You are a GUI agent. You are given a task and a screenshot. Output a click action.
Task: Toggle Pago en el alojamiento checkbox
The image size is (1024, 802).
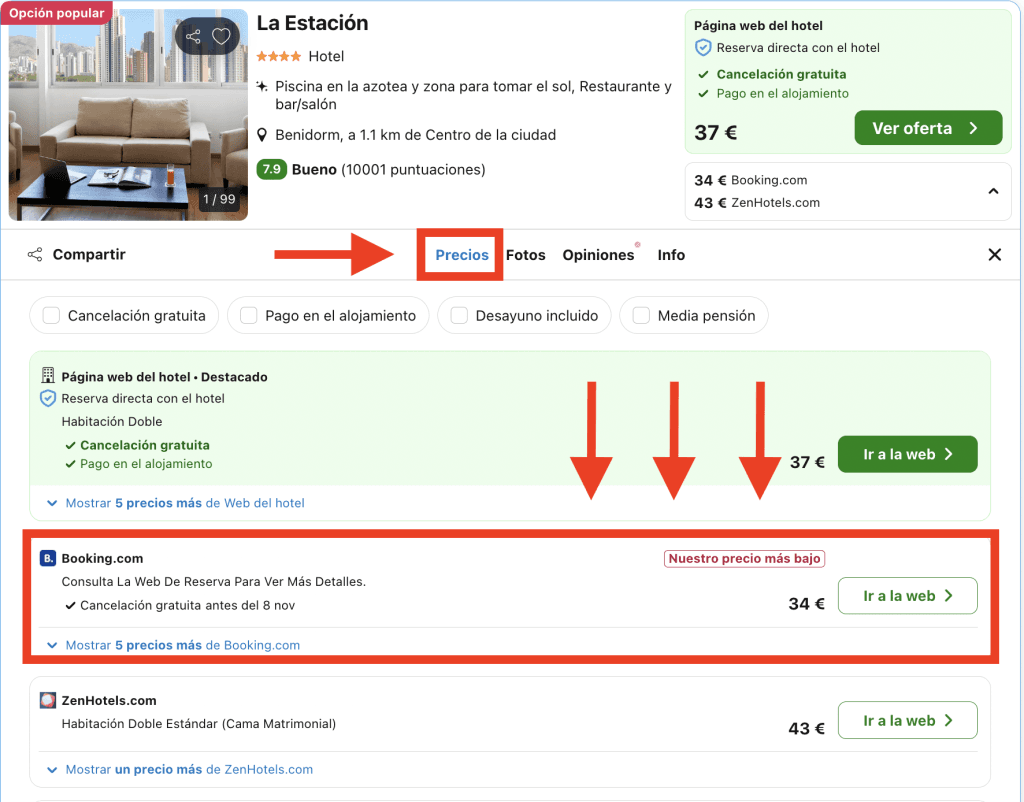pos(249,316)
